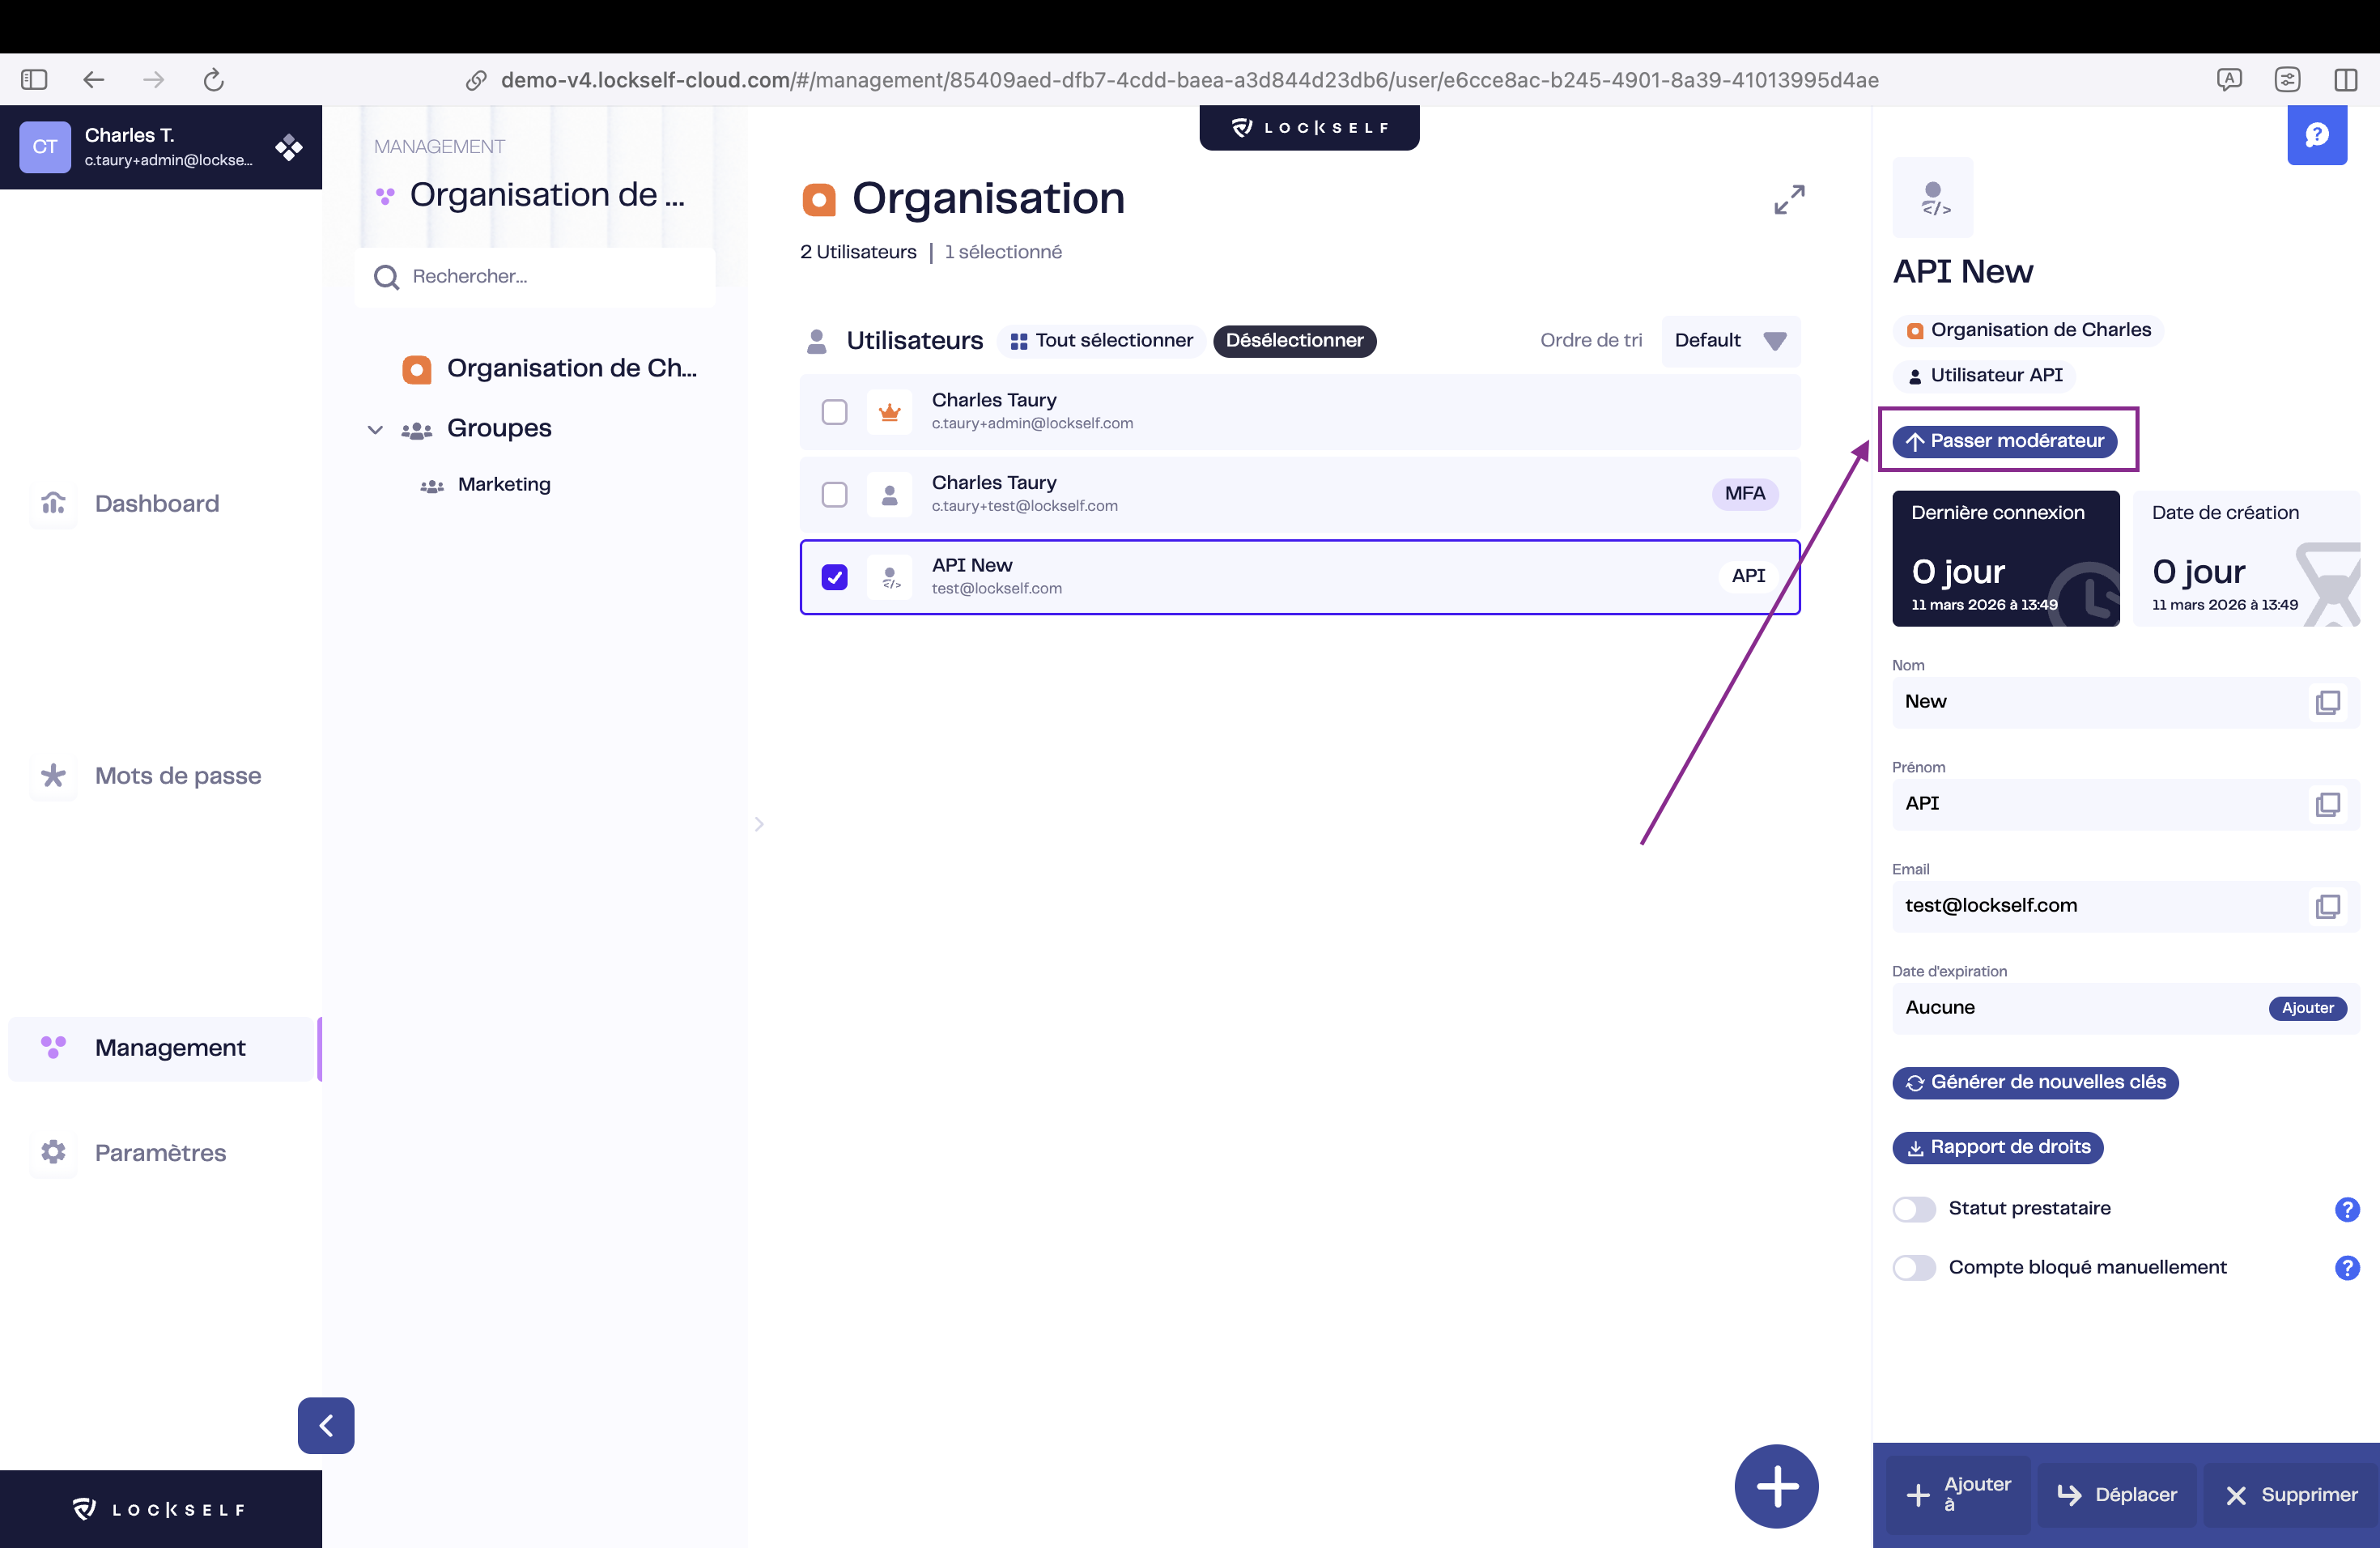Open help for Compte bloqué manuellement
The height and width of the screenshot is (1548, 2380).
click(x=2347, y=1268)
